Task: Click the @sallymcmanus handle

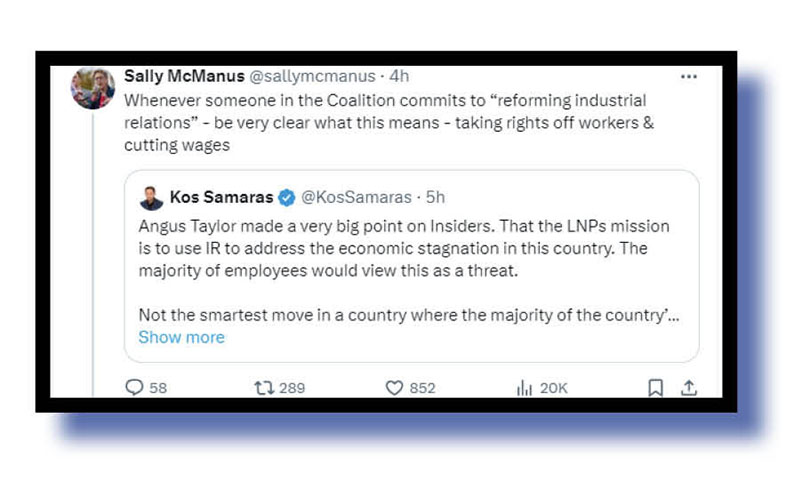Action: click(x=311, y=76)
